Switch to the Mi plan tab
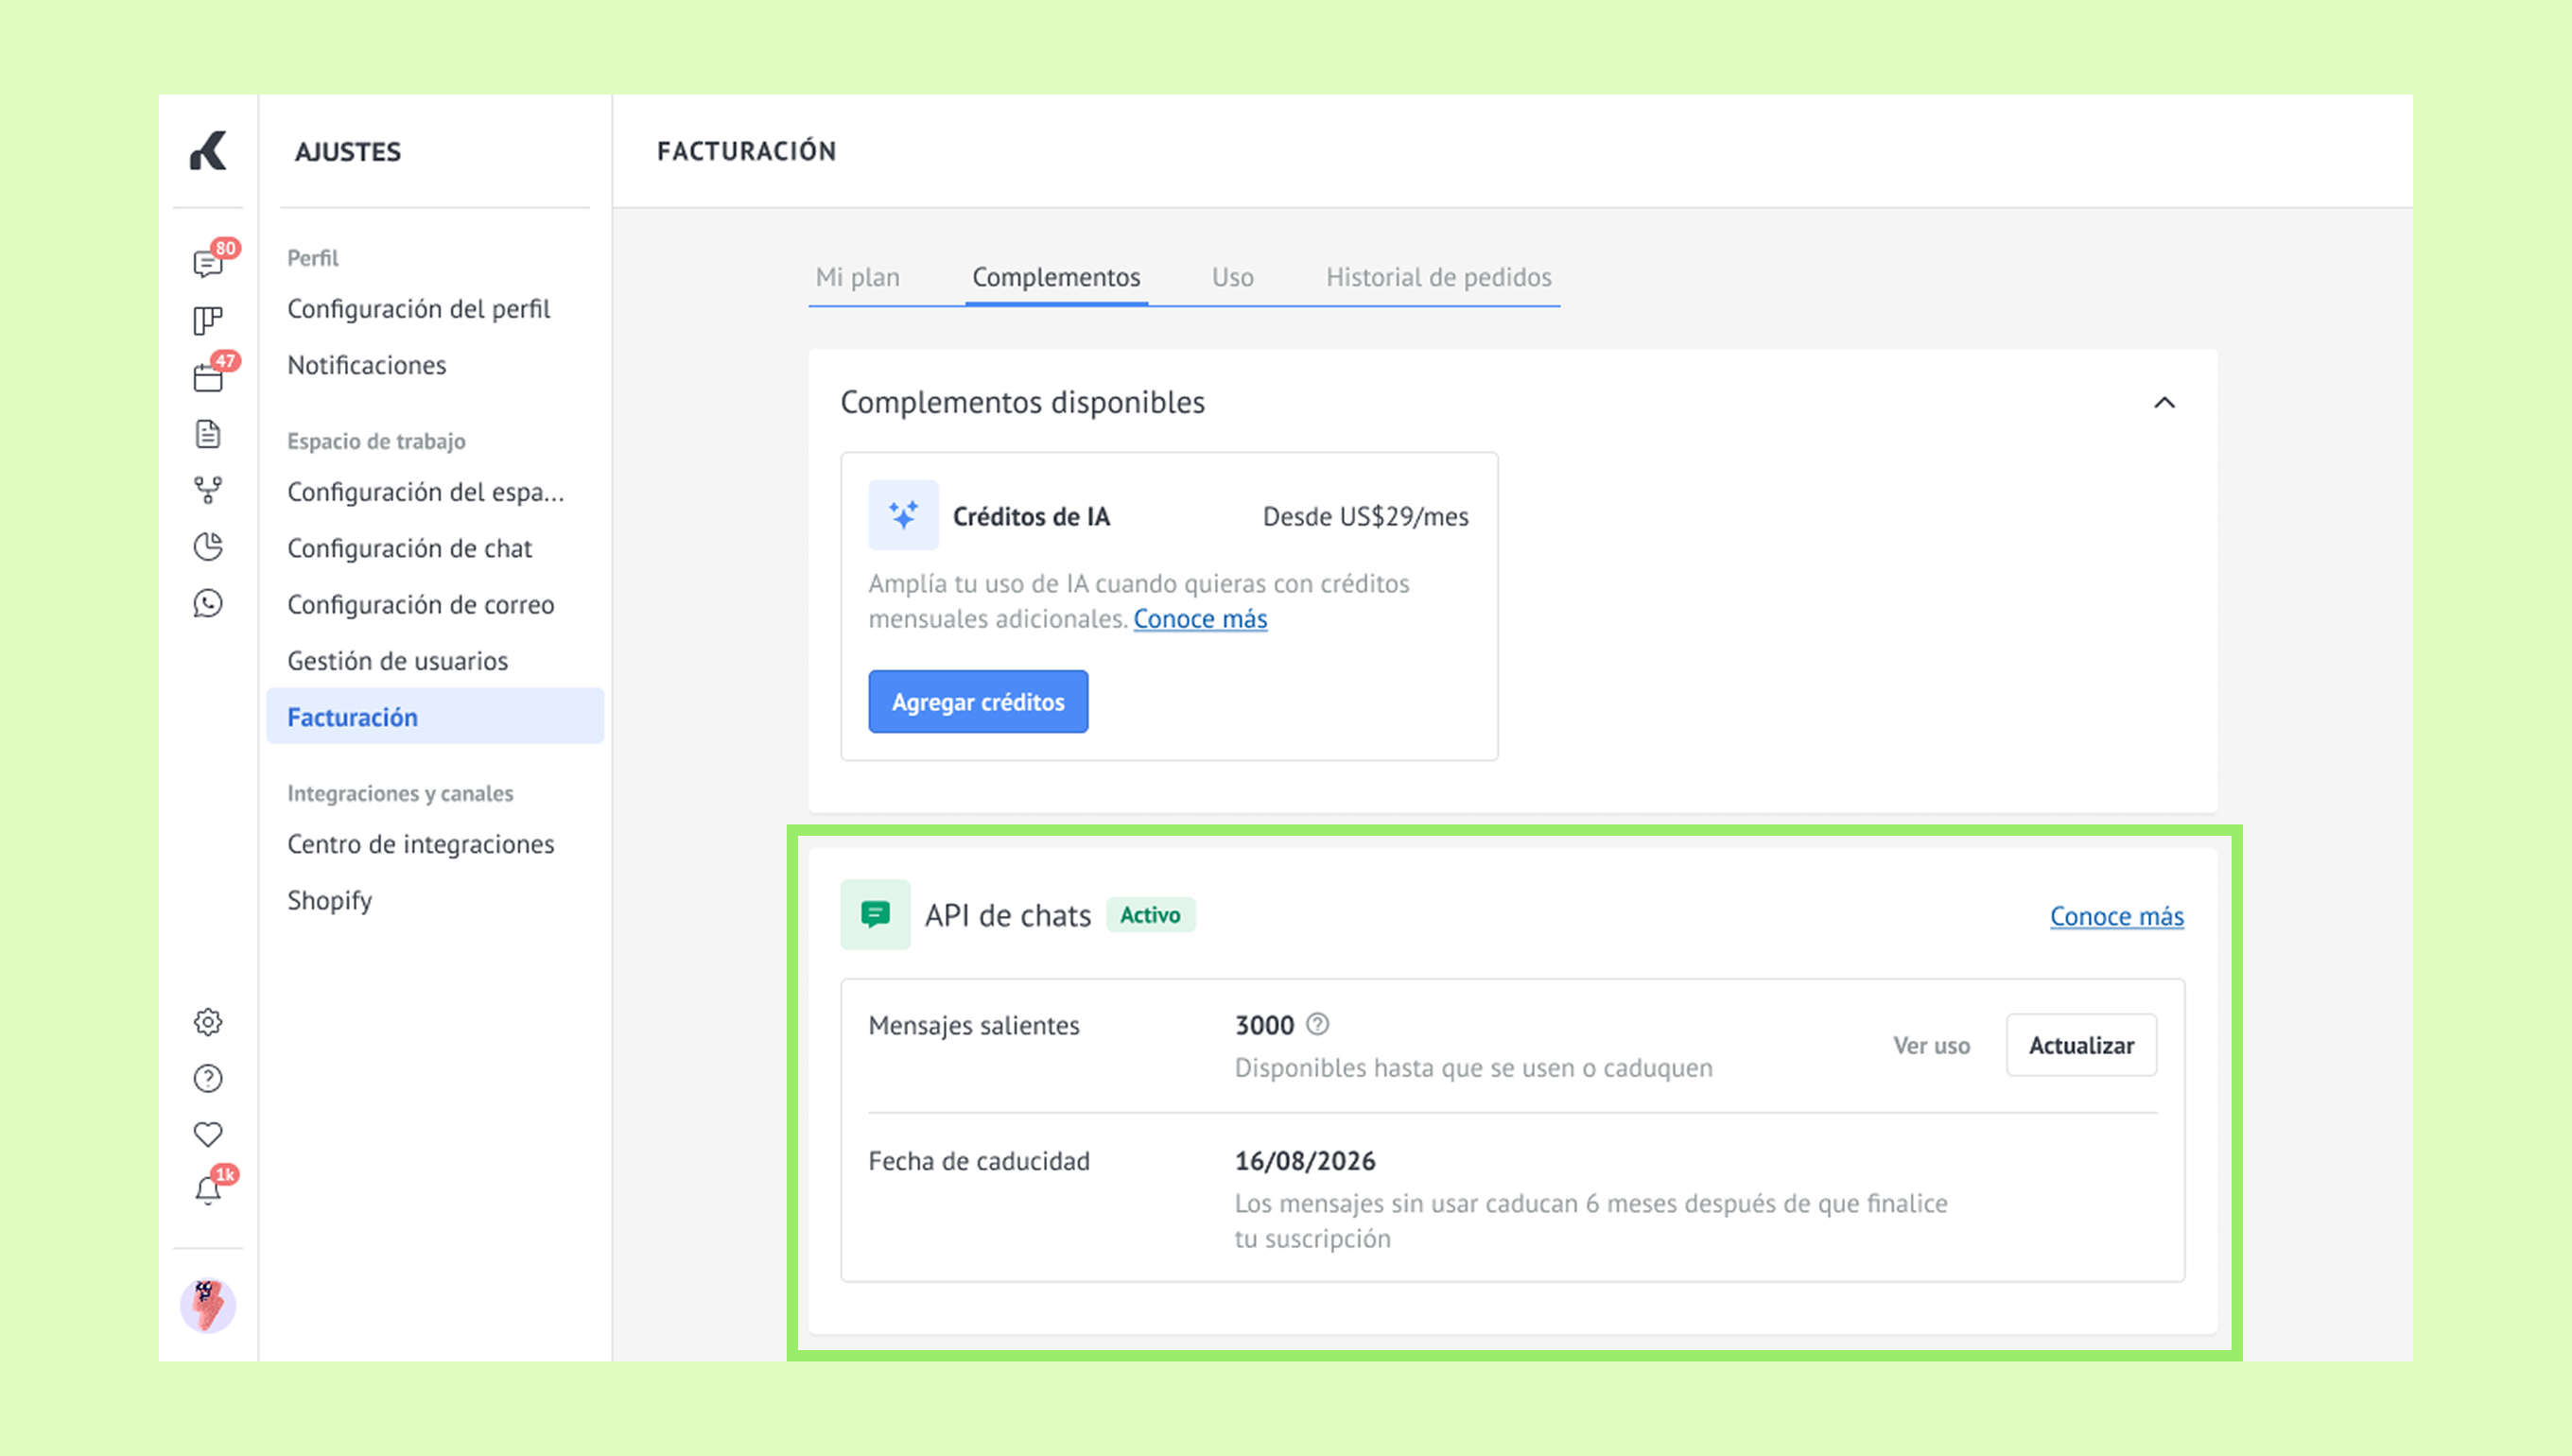Screen dimensions: 2572x1456 (x=857, y=277)
